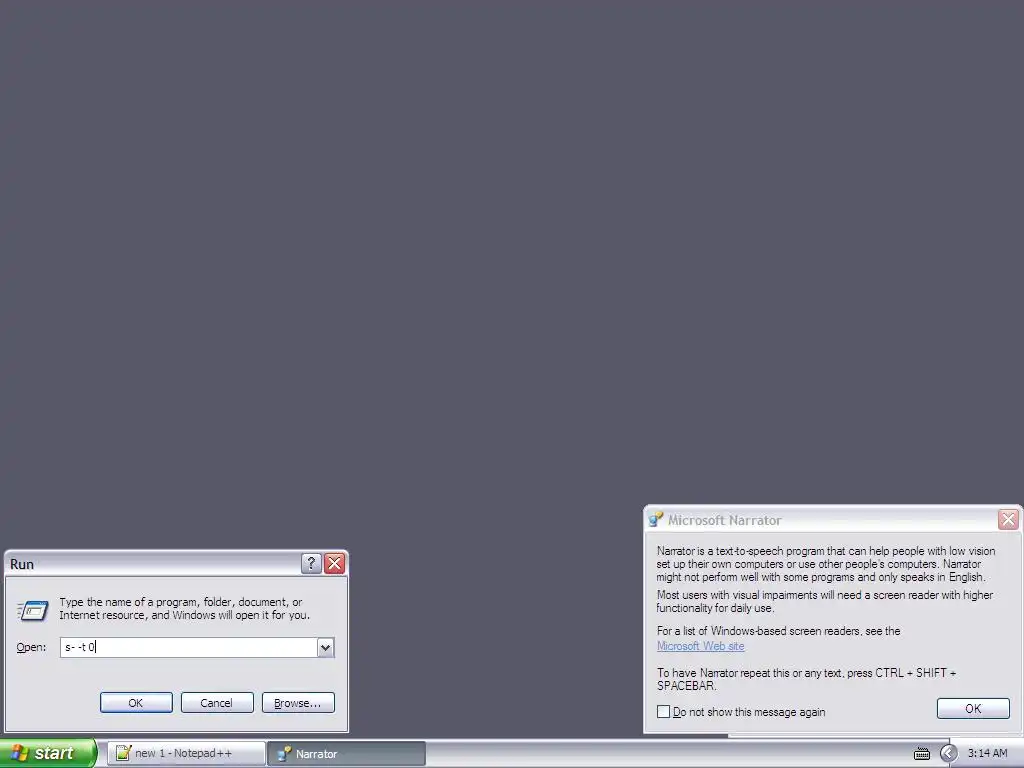Close the Microsoft Narrator window

[x=1008, y=520]
